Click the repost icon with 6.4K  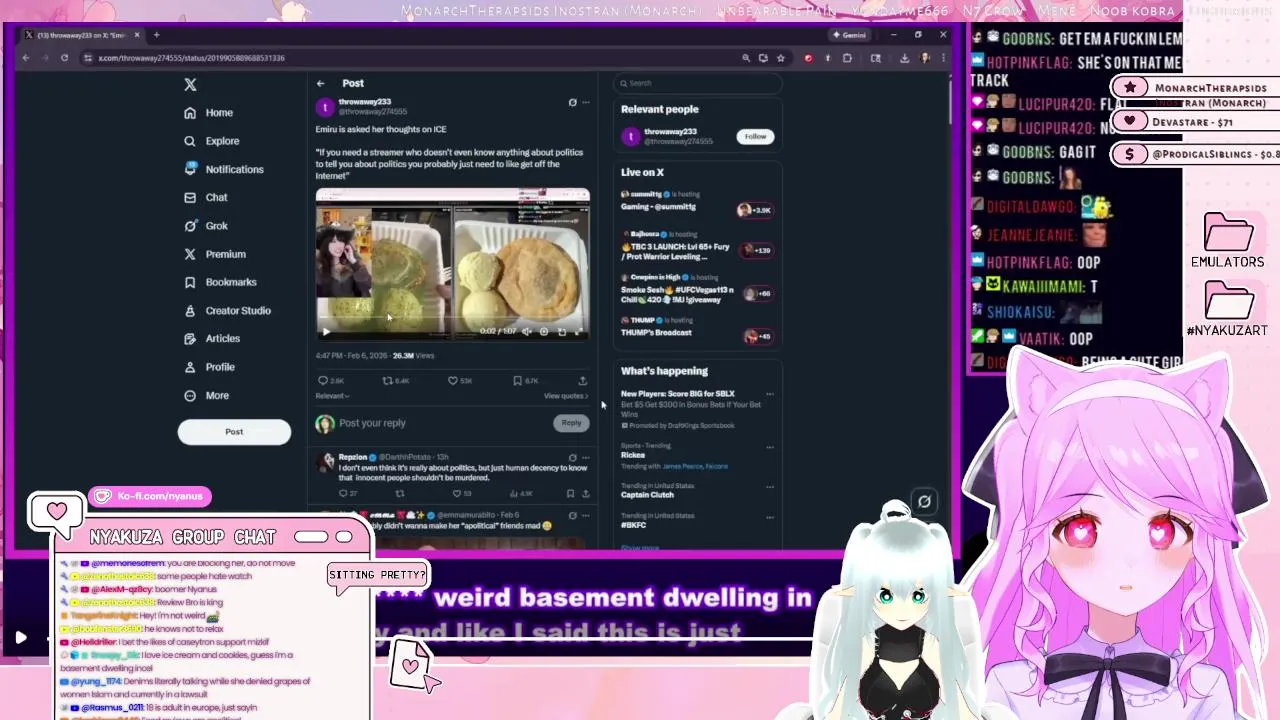tap(396, 381)
